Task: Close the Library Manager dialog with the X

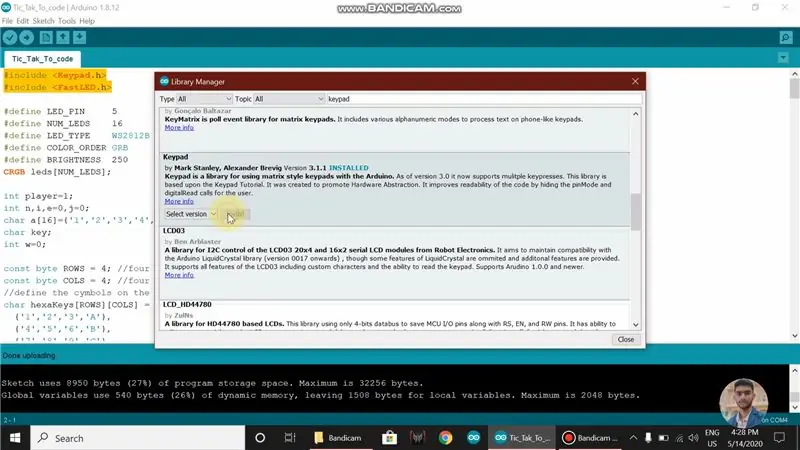Action: coord(635,82)
